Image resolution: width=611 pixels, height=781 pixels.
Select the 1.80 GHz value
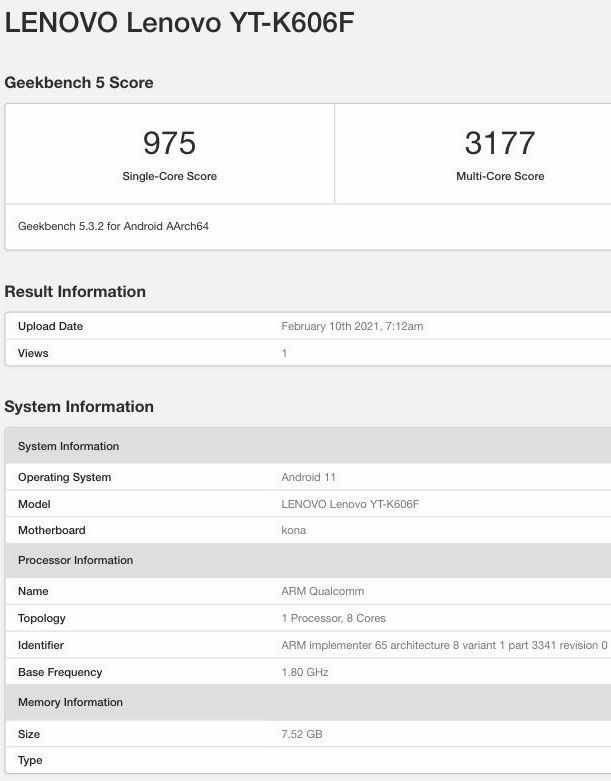(x=305, y=672)
